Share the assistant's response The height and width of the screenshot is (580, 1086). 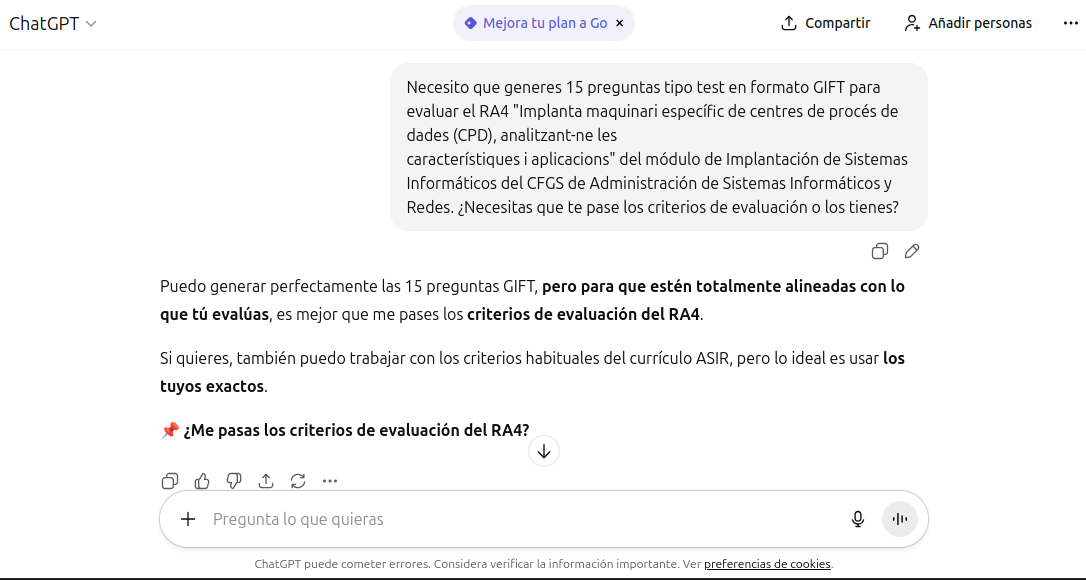point(266,481)
